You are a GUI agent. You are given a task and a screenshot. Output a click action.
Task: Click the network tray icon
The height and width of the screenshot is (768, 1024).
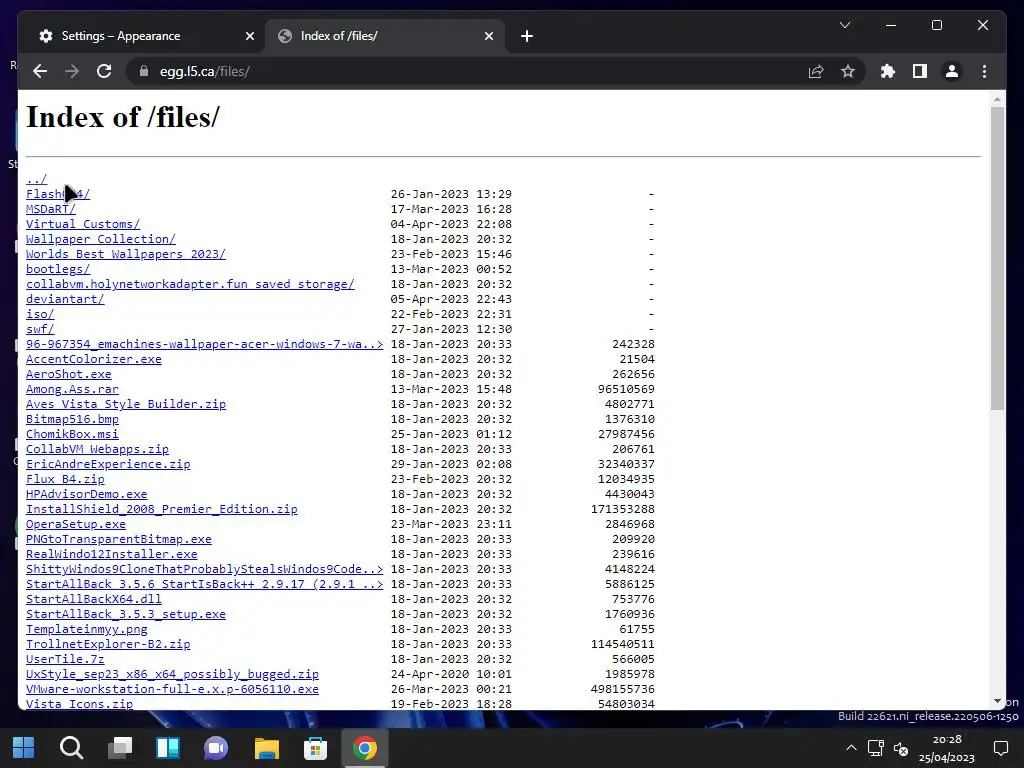tap(876, 748)
